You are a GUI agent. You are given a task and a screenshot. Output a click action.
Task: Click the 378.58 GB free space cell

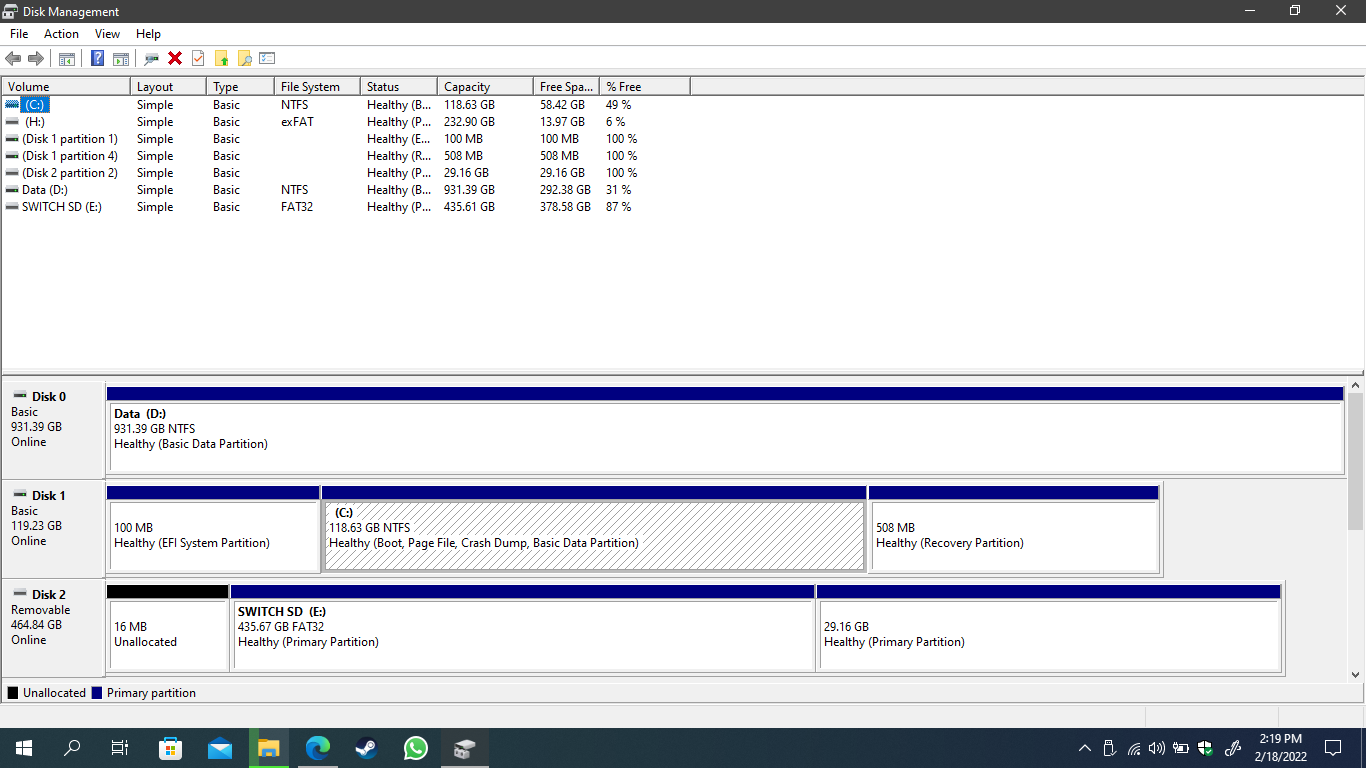[565, 206]
